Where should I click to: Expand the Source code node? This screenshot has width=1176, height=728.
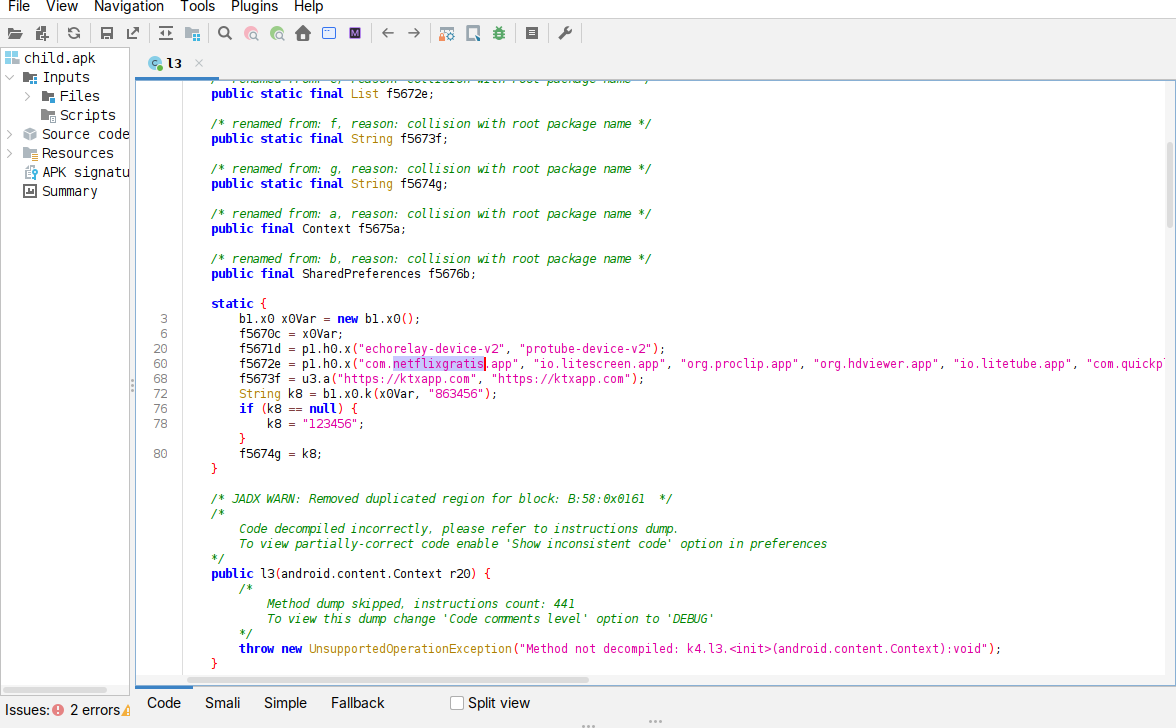10,134
